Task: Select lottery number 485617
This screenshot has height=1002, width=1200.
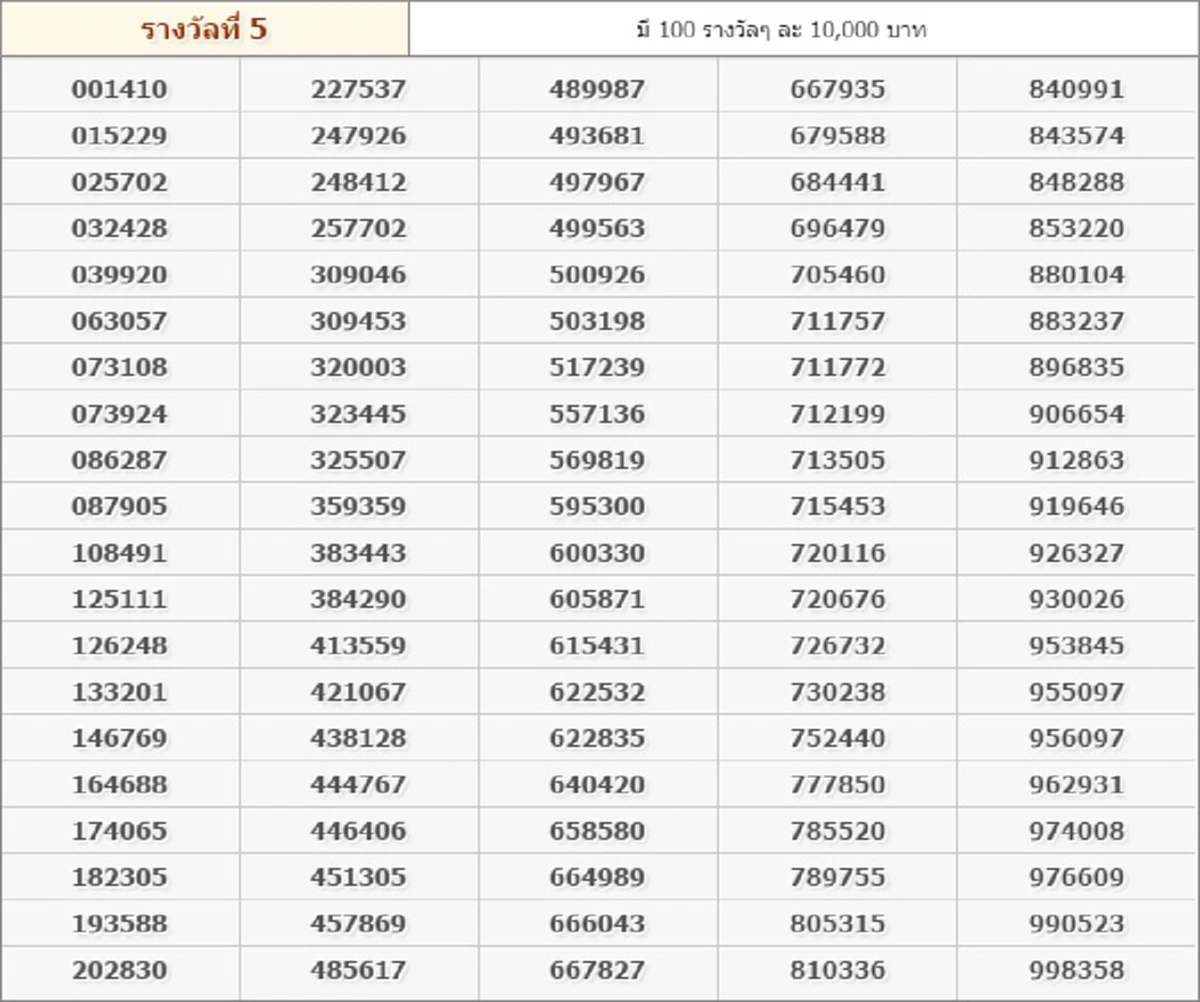Action: (x=359, y=969)
